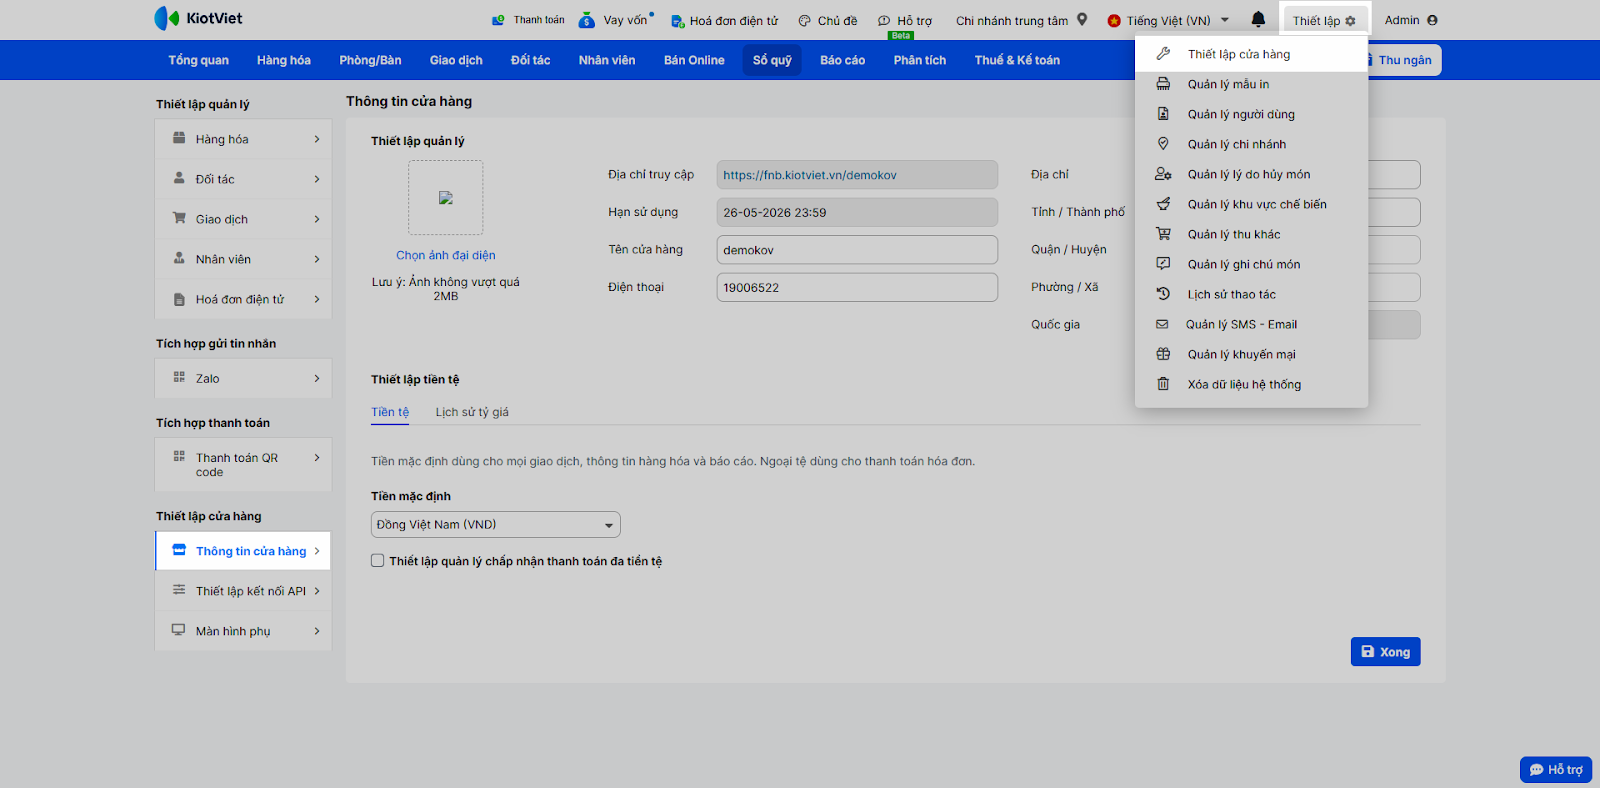Click the map pin icon for Quản lý chi nhánh
This screenshot has width=1600, height=788.
[1163, 144]
